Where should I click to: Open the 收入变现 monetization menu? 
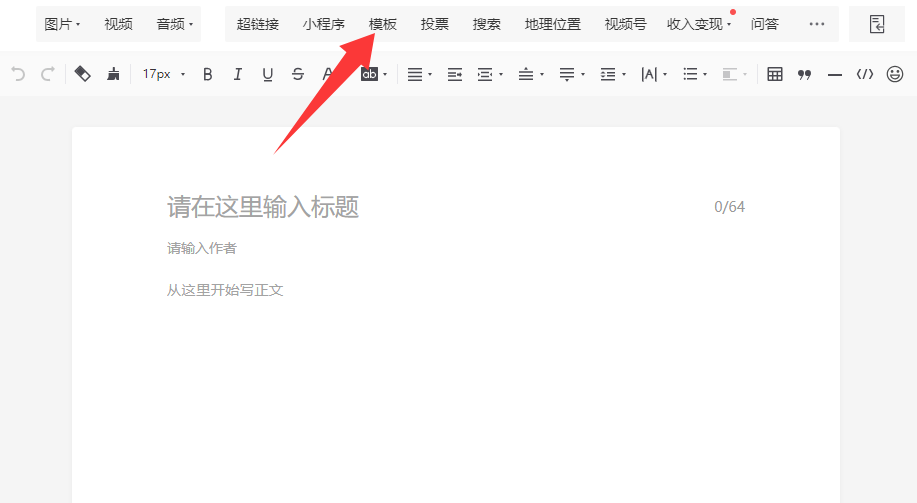699,24
